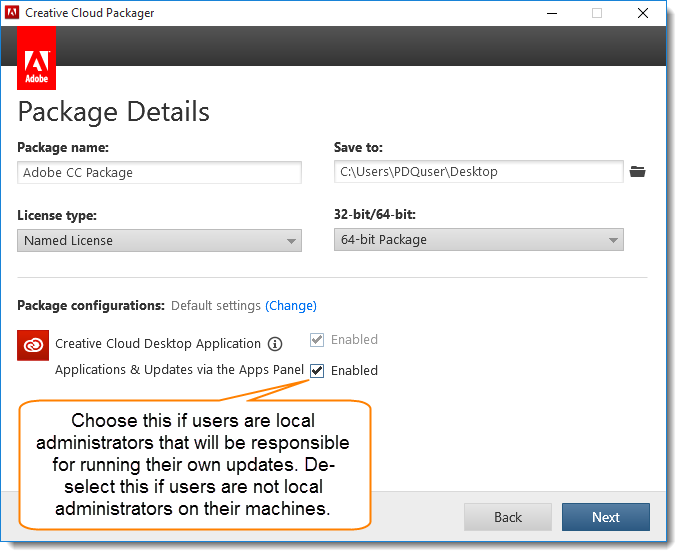Screen dimensions: 682x557
Task: Close the Creative Cloud Packager window
Action: 643,13
